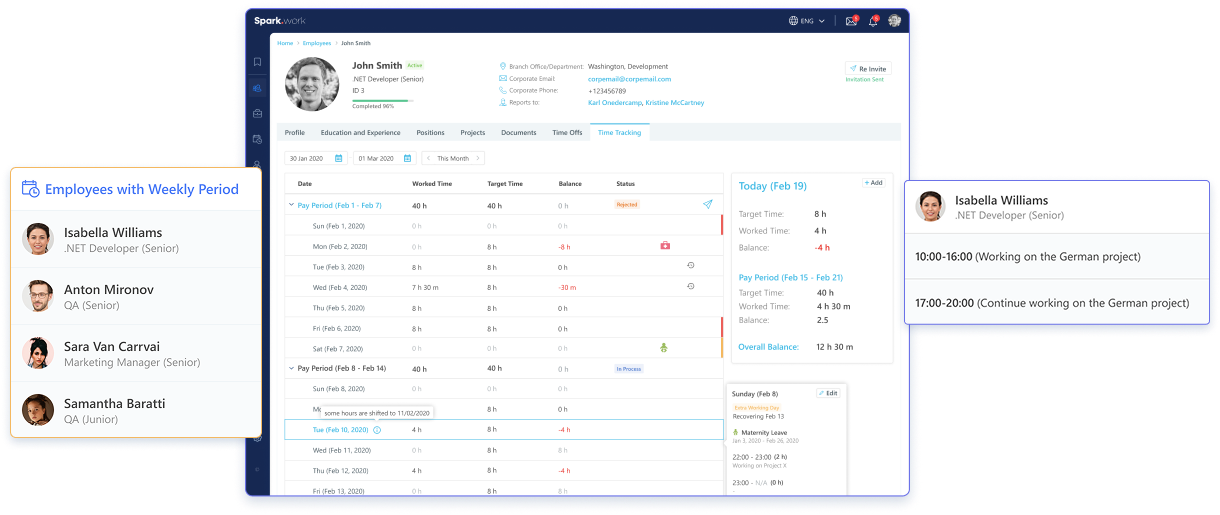Open corpemail@corpemail.com email link
Viewport: 1220px width, 515px height.
629,79
